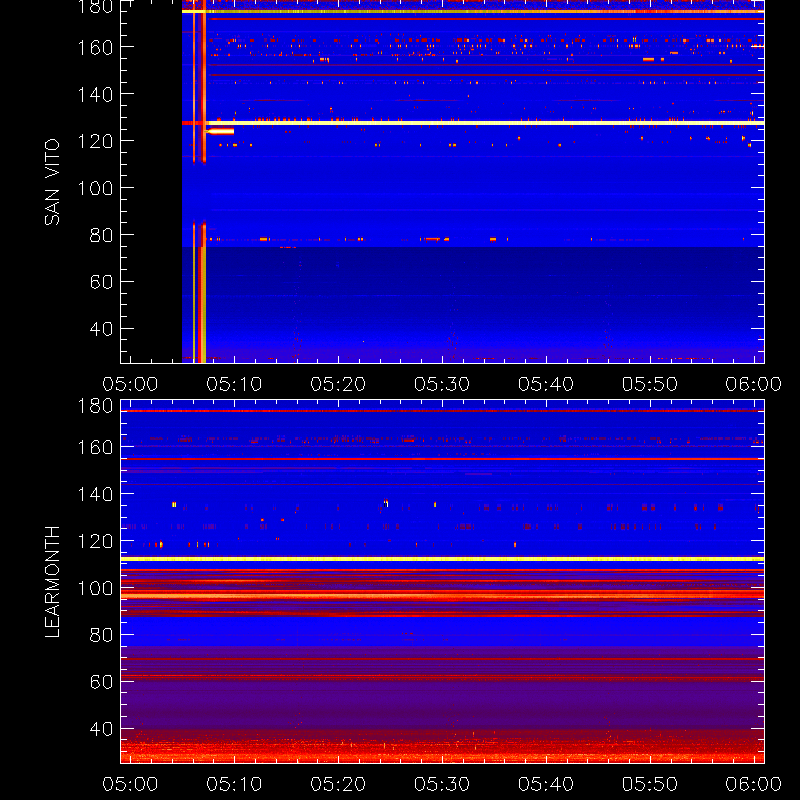This screenshot has width=800, height=800.
Task: Pick the 100 frequency label on Learmonth plot
Action: tap(95, 588)
